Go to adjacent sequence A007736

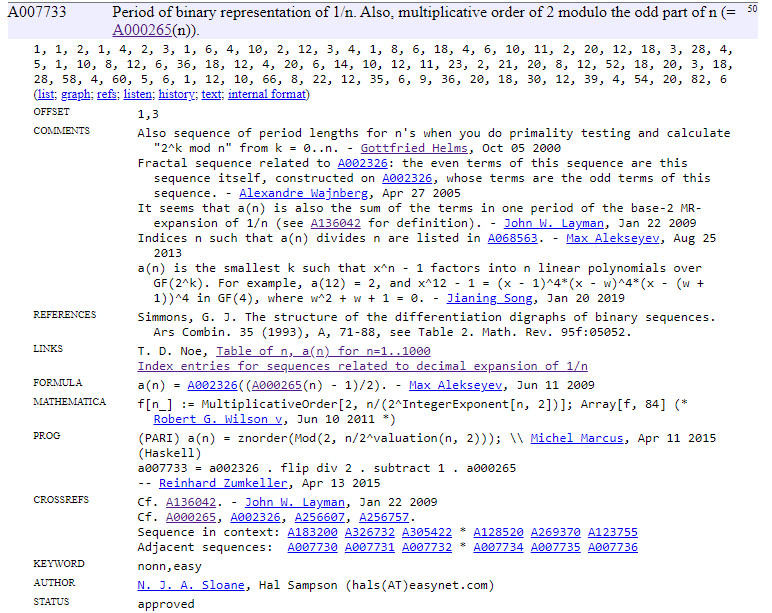(612, 548)
